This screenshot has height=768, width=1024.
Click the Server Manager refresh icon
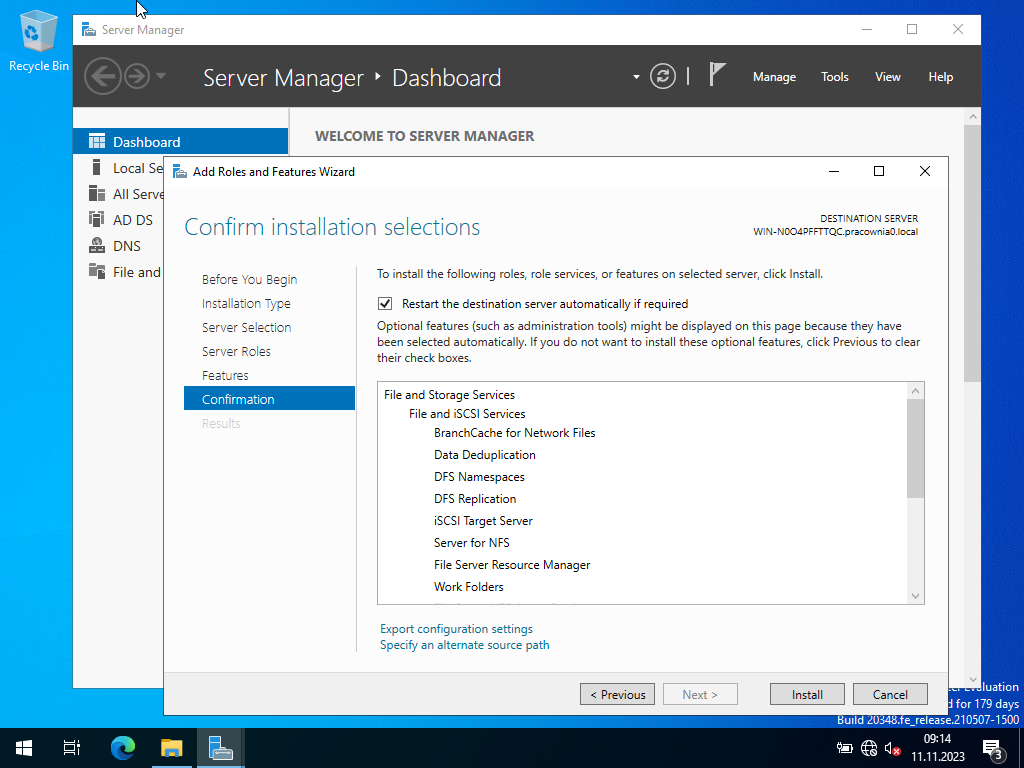pos(663,77)
